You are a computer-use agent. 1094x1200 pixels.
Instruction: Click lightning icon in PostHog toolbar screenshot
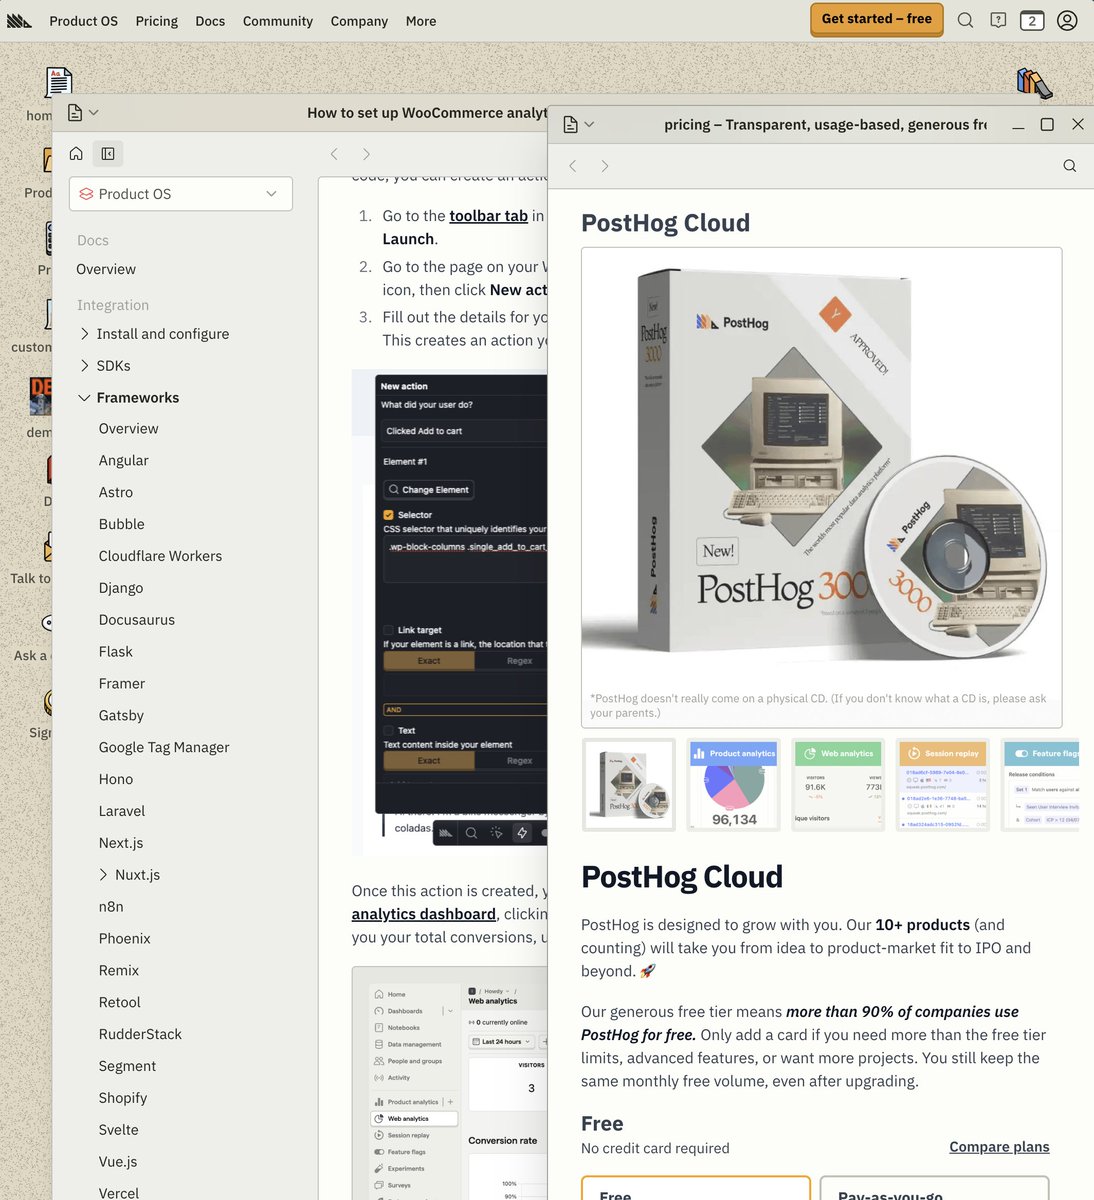522,832
